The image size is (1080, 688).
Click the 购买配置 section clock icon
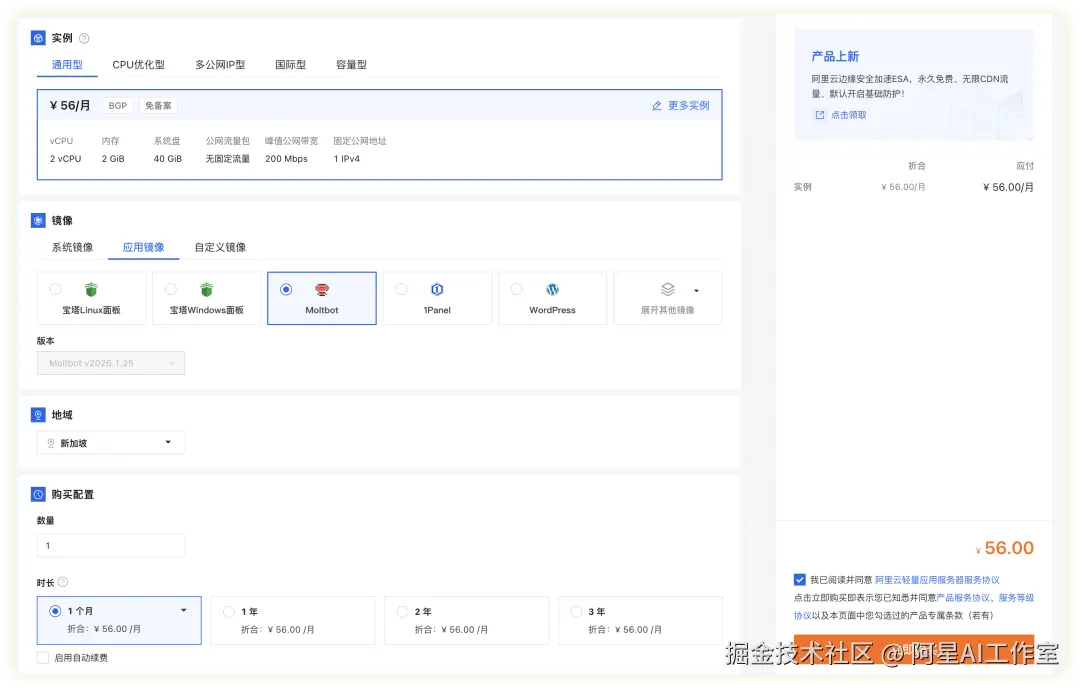tap(39, 494)
